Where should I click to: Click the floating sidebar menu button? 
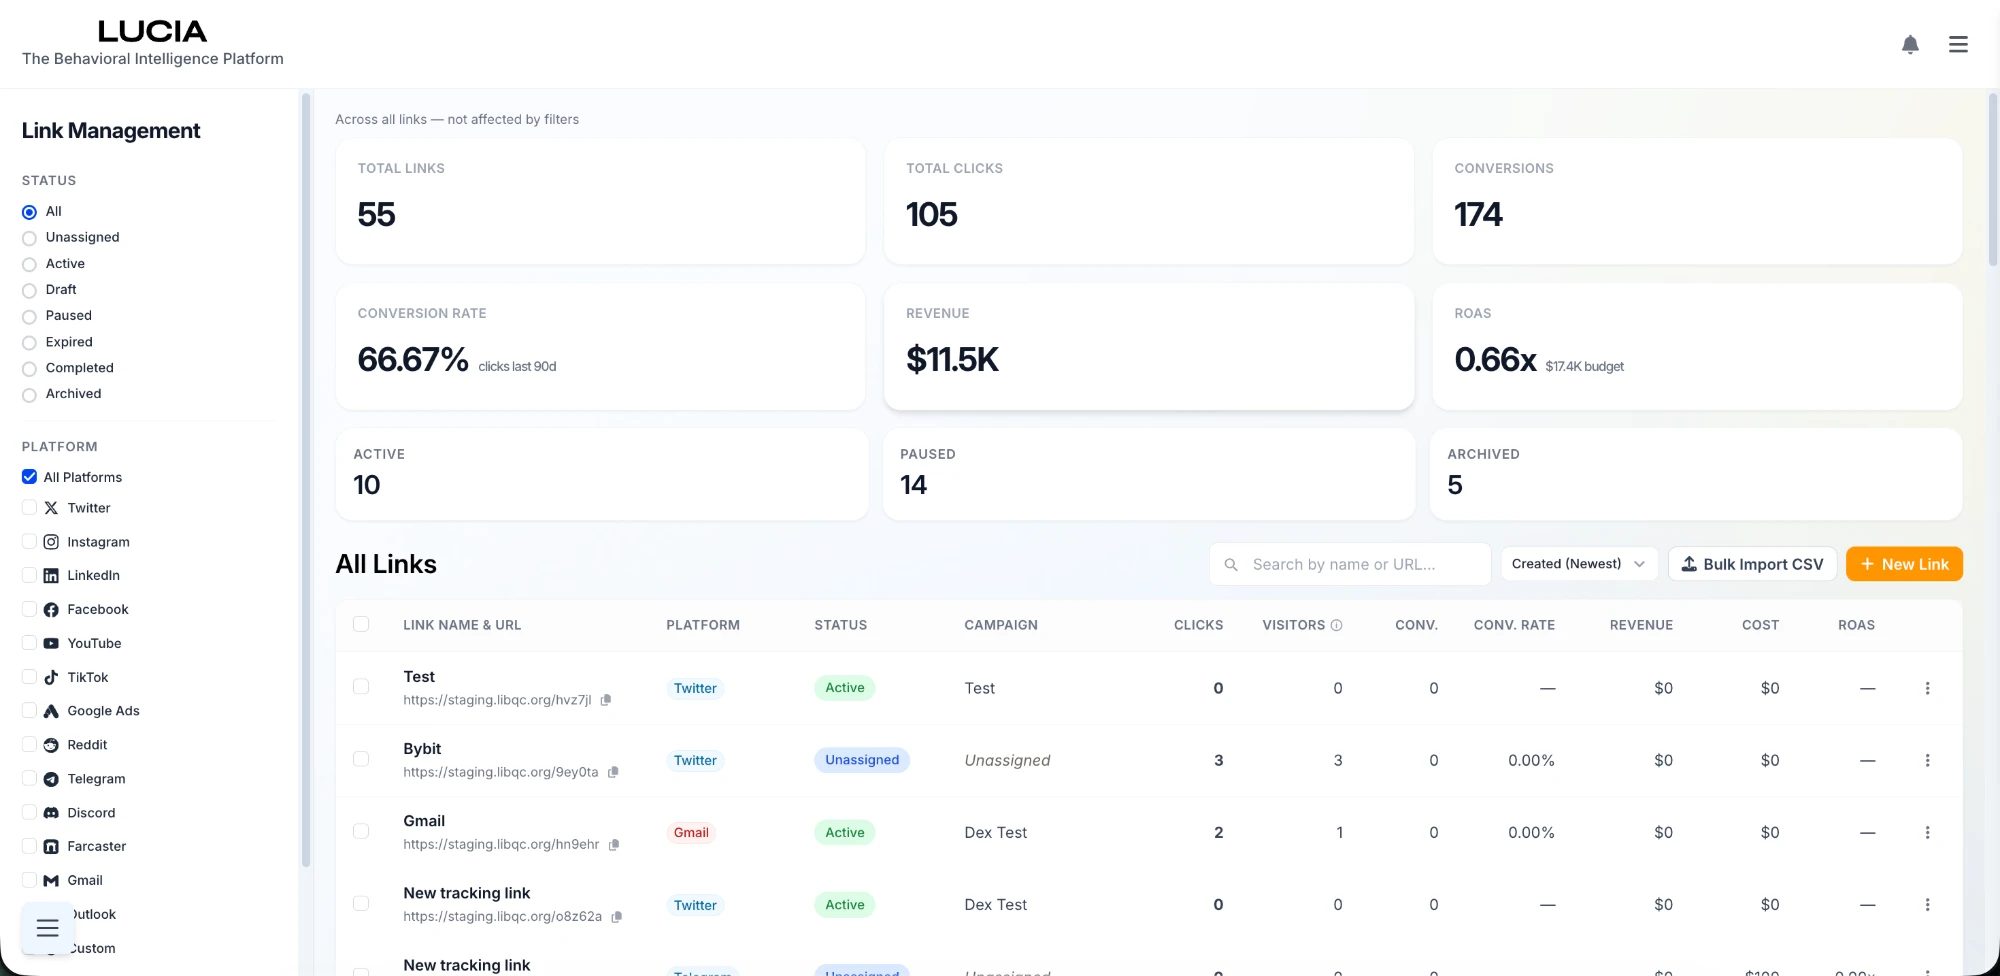click(x=47, y=928)
